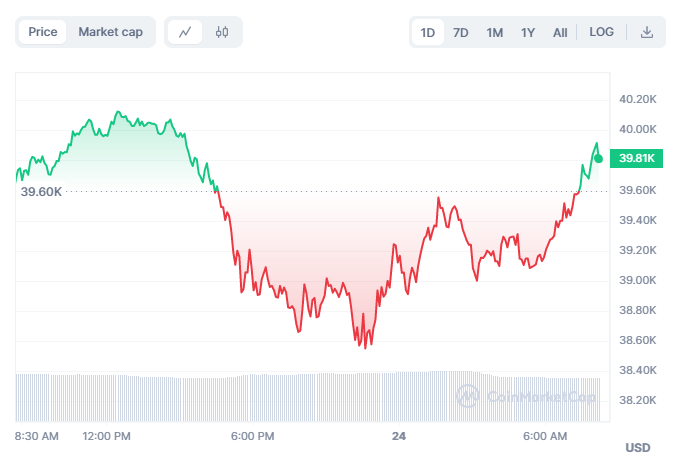Image resolution: width=677 pixels, height=474 pixels.
Task: Select the 7D time range
Action: point(461,32)
